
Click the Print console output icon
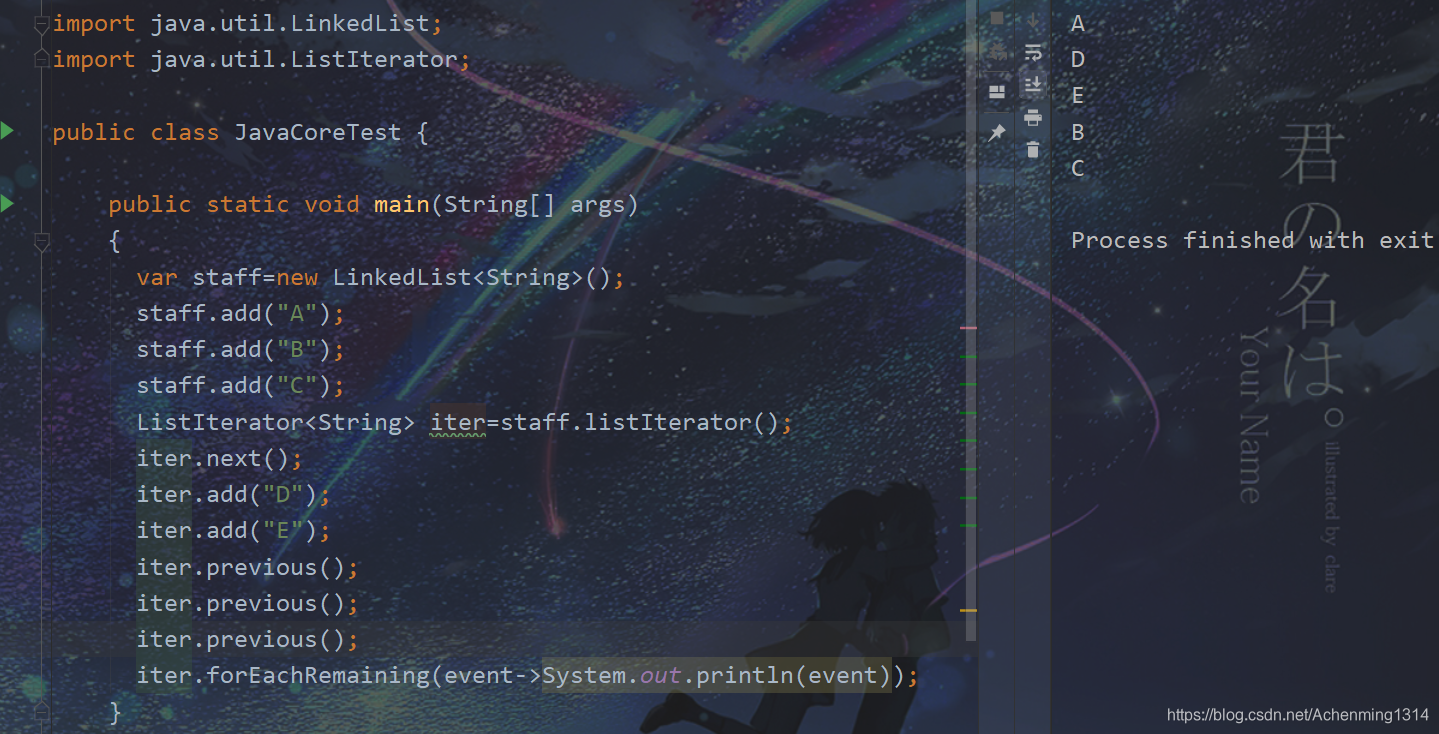(1033, 118)
